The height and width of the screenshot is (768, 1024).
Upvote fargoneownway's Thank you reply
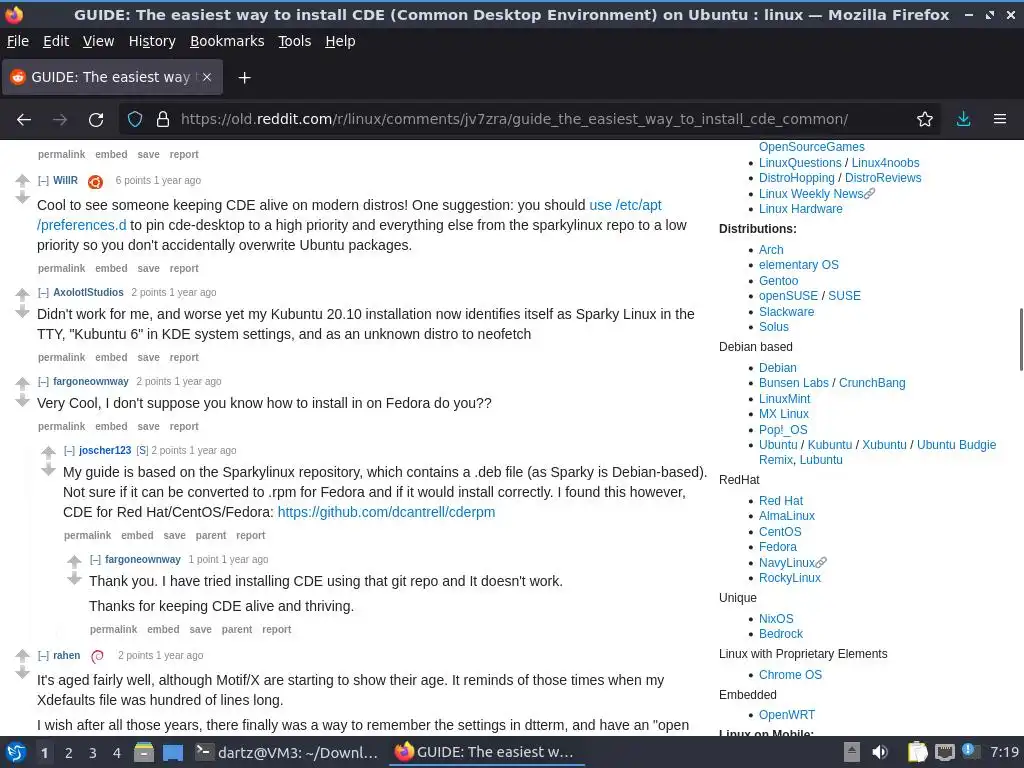74,560
